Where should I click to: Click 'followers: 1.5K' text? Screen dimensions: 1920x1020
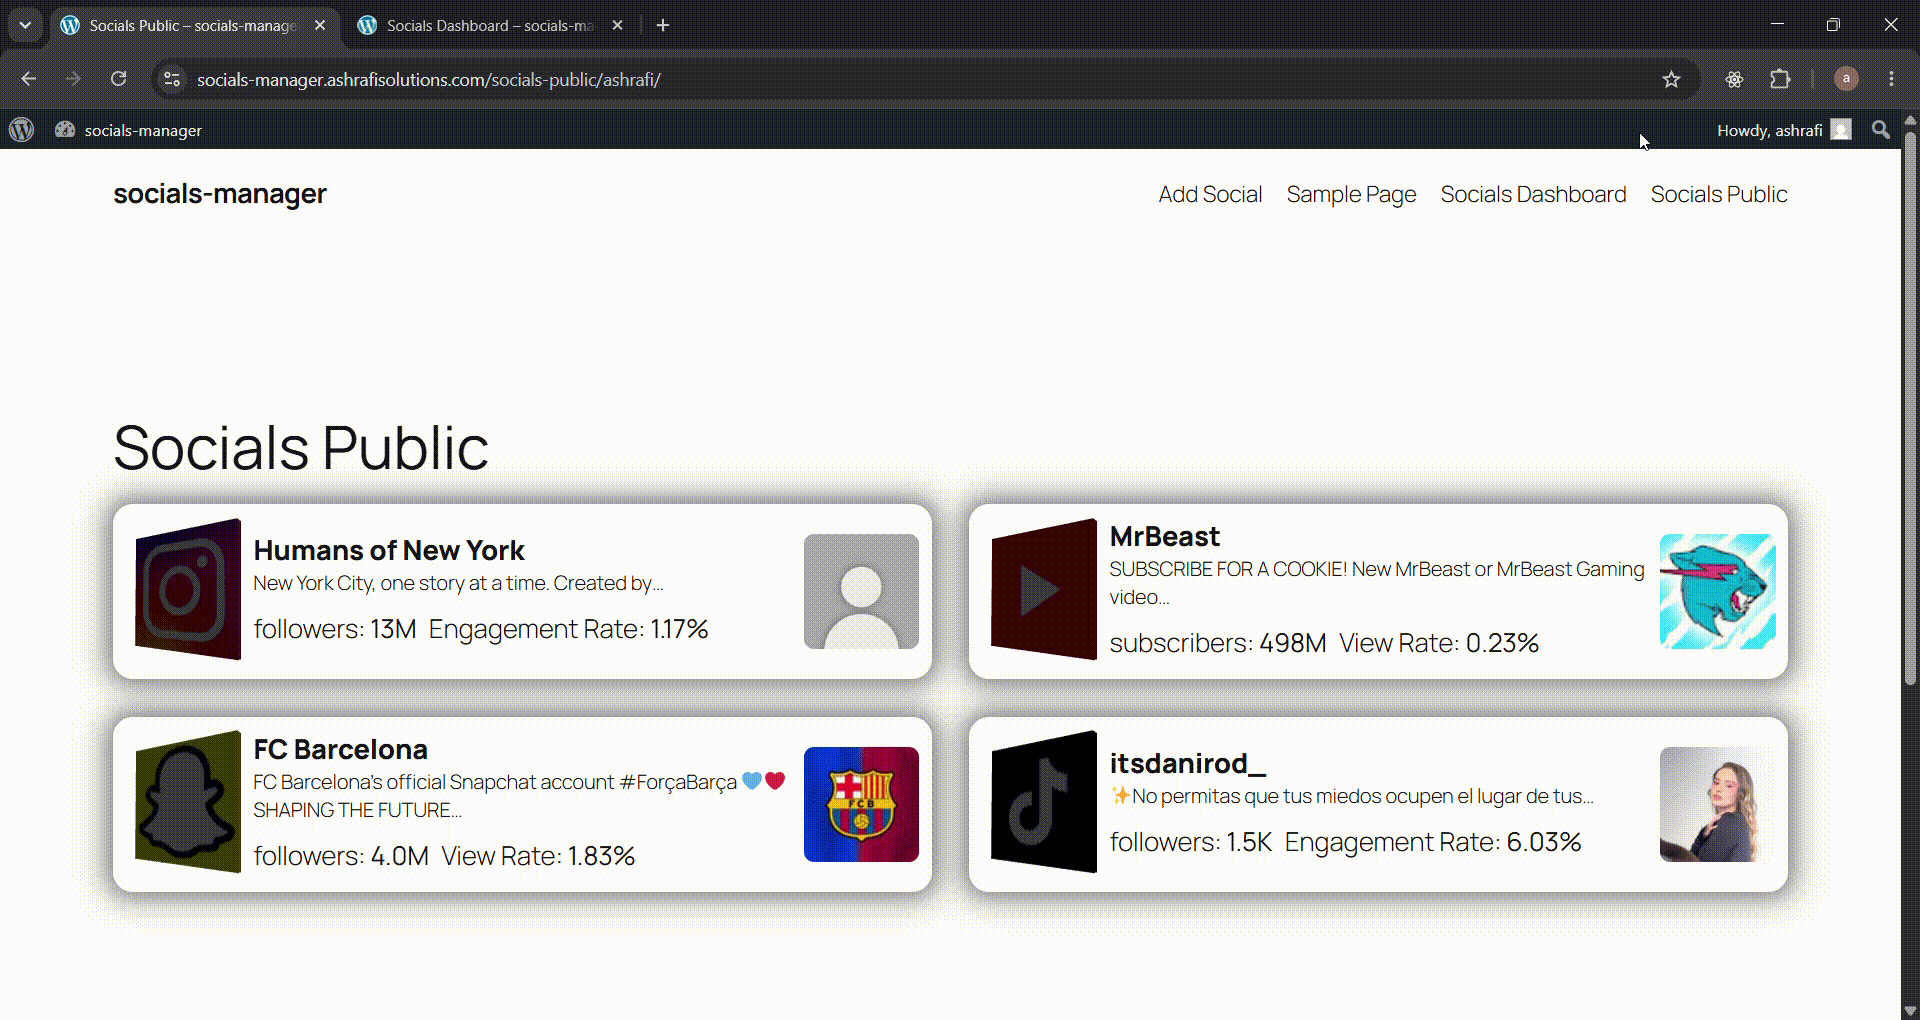pos(1191,842)
